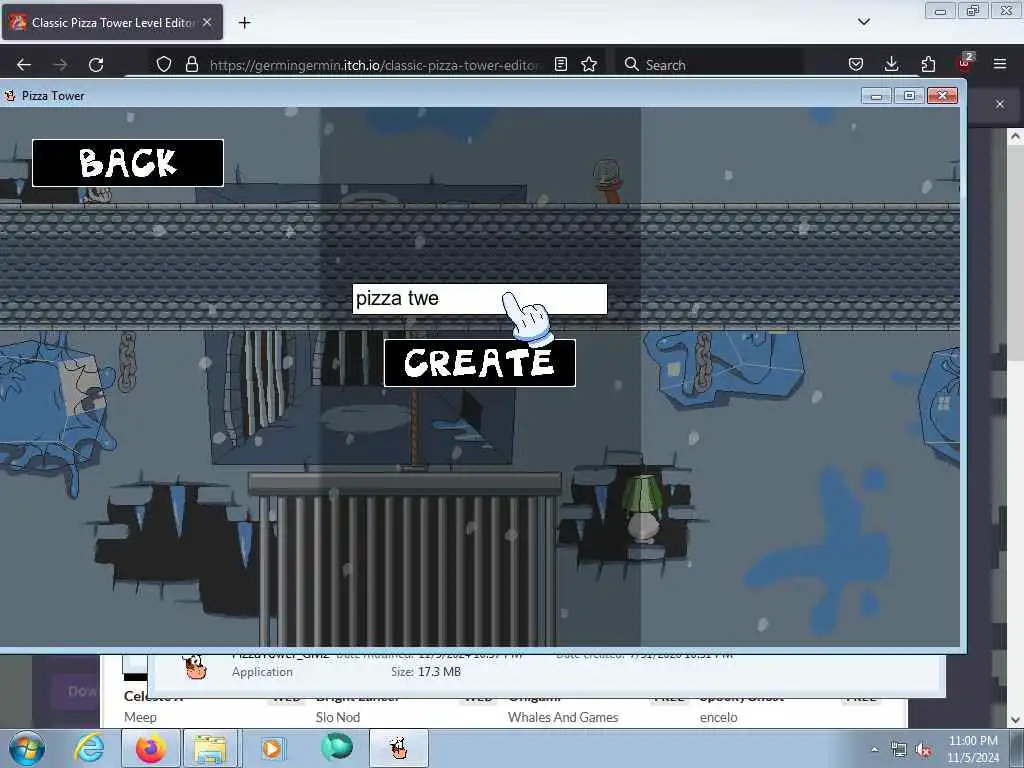Show hidden system tray icons
This screenshot has width=1024, height=768.
coord(874,749)
